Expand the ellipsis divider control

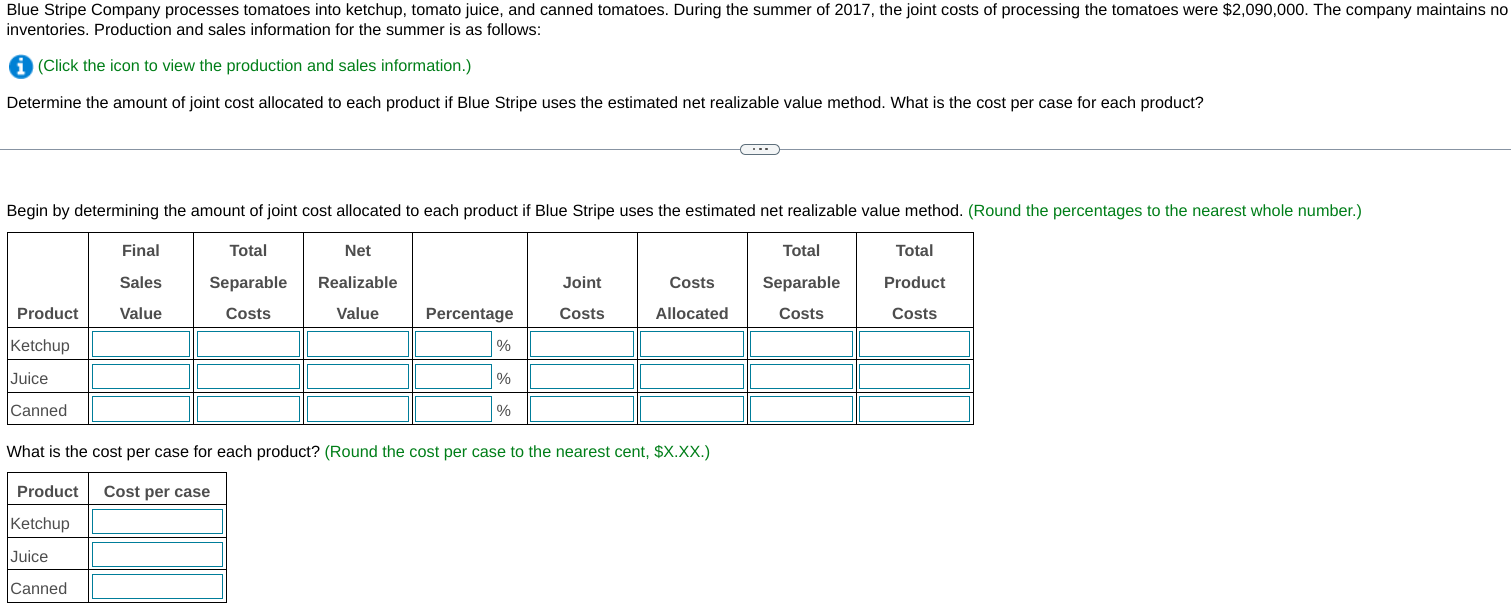pyautogui.click(x=758, y=149)
